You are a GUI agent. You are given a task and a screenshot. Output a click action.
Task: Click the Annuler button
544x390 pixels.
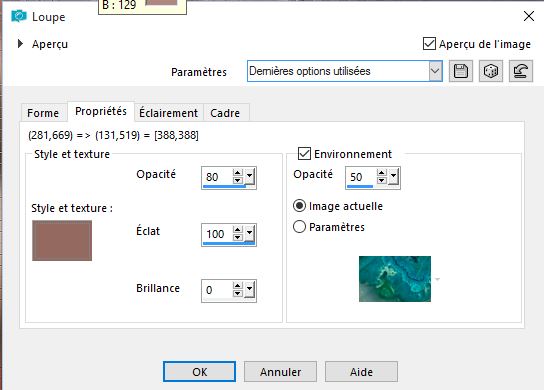tap(280, 372)
